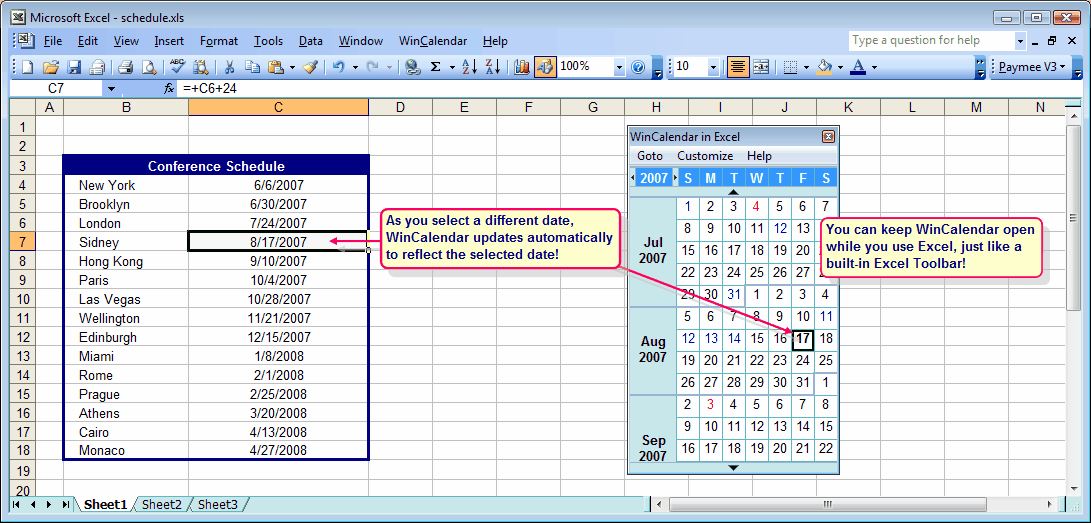Select the Hong Kong cell
1091x523 pixels.
[125, 262]
